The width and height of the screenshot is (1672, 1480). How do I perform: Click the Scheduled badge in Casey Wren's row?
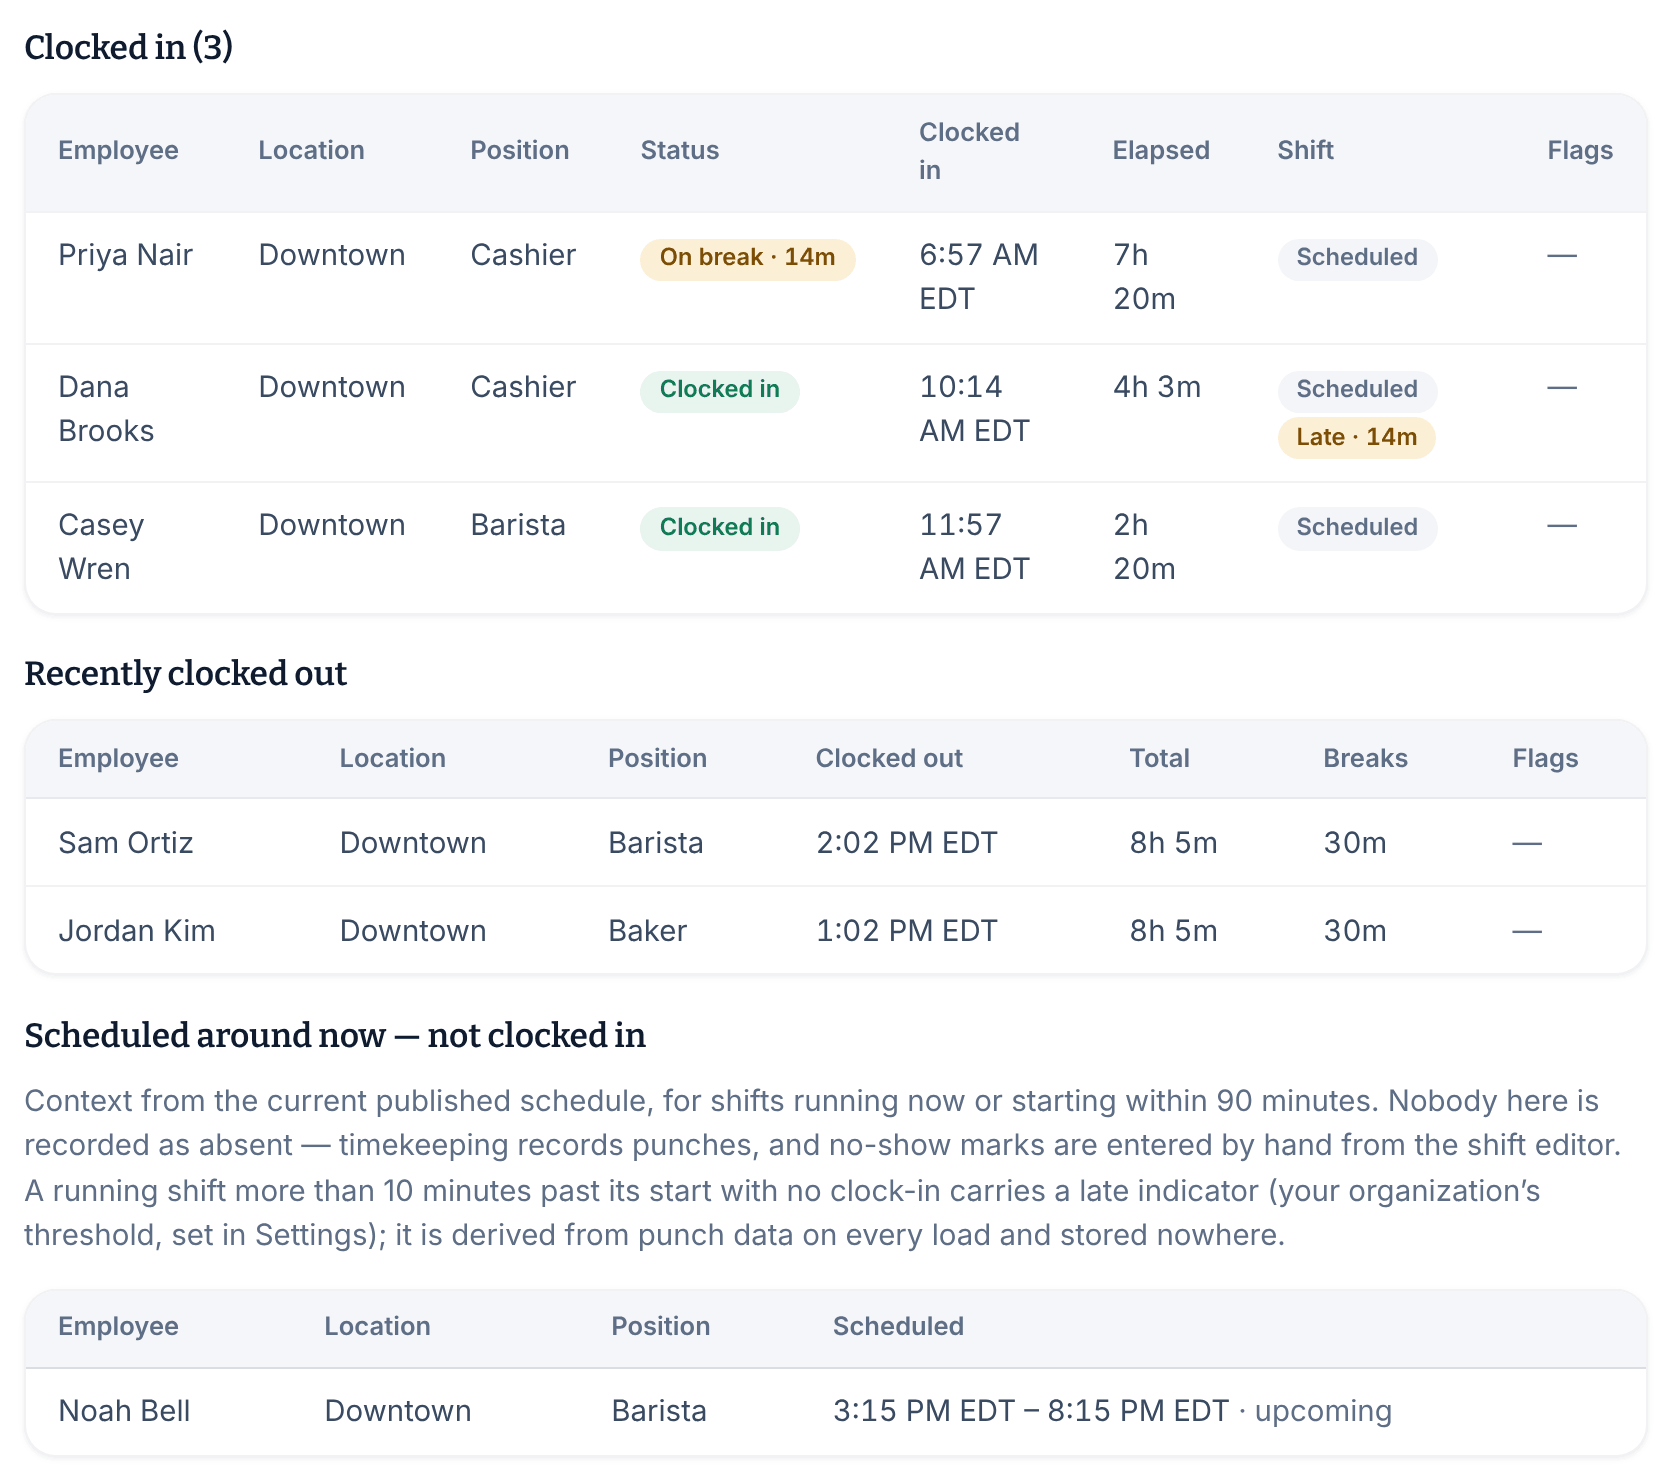(1357, 528)
